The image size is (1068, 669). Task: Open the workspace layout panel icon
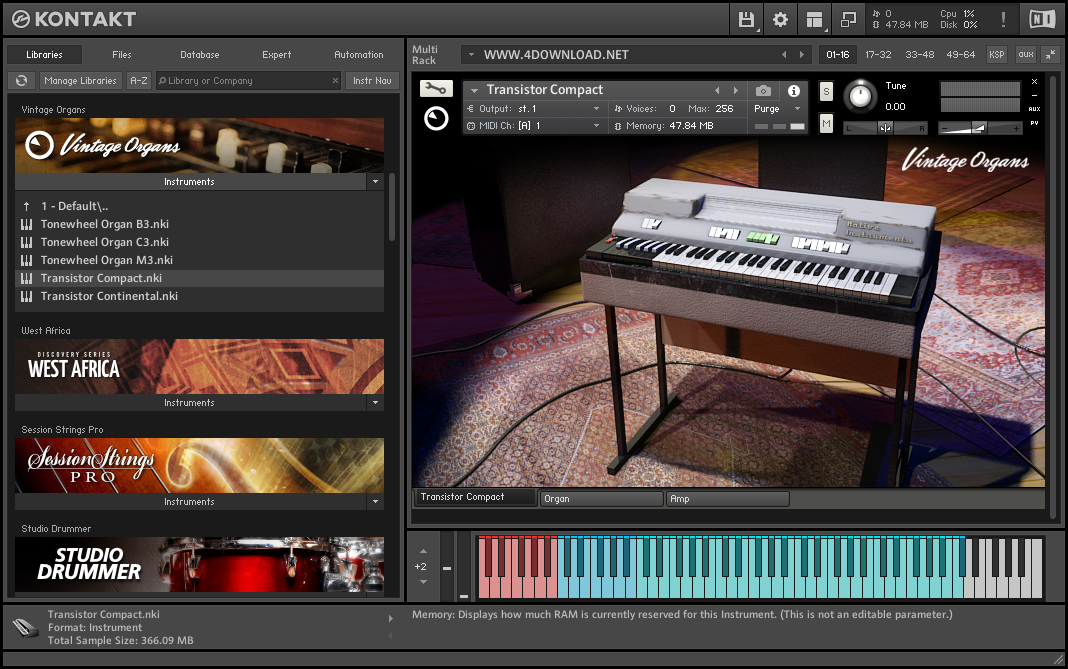815,20
